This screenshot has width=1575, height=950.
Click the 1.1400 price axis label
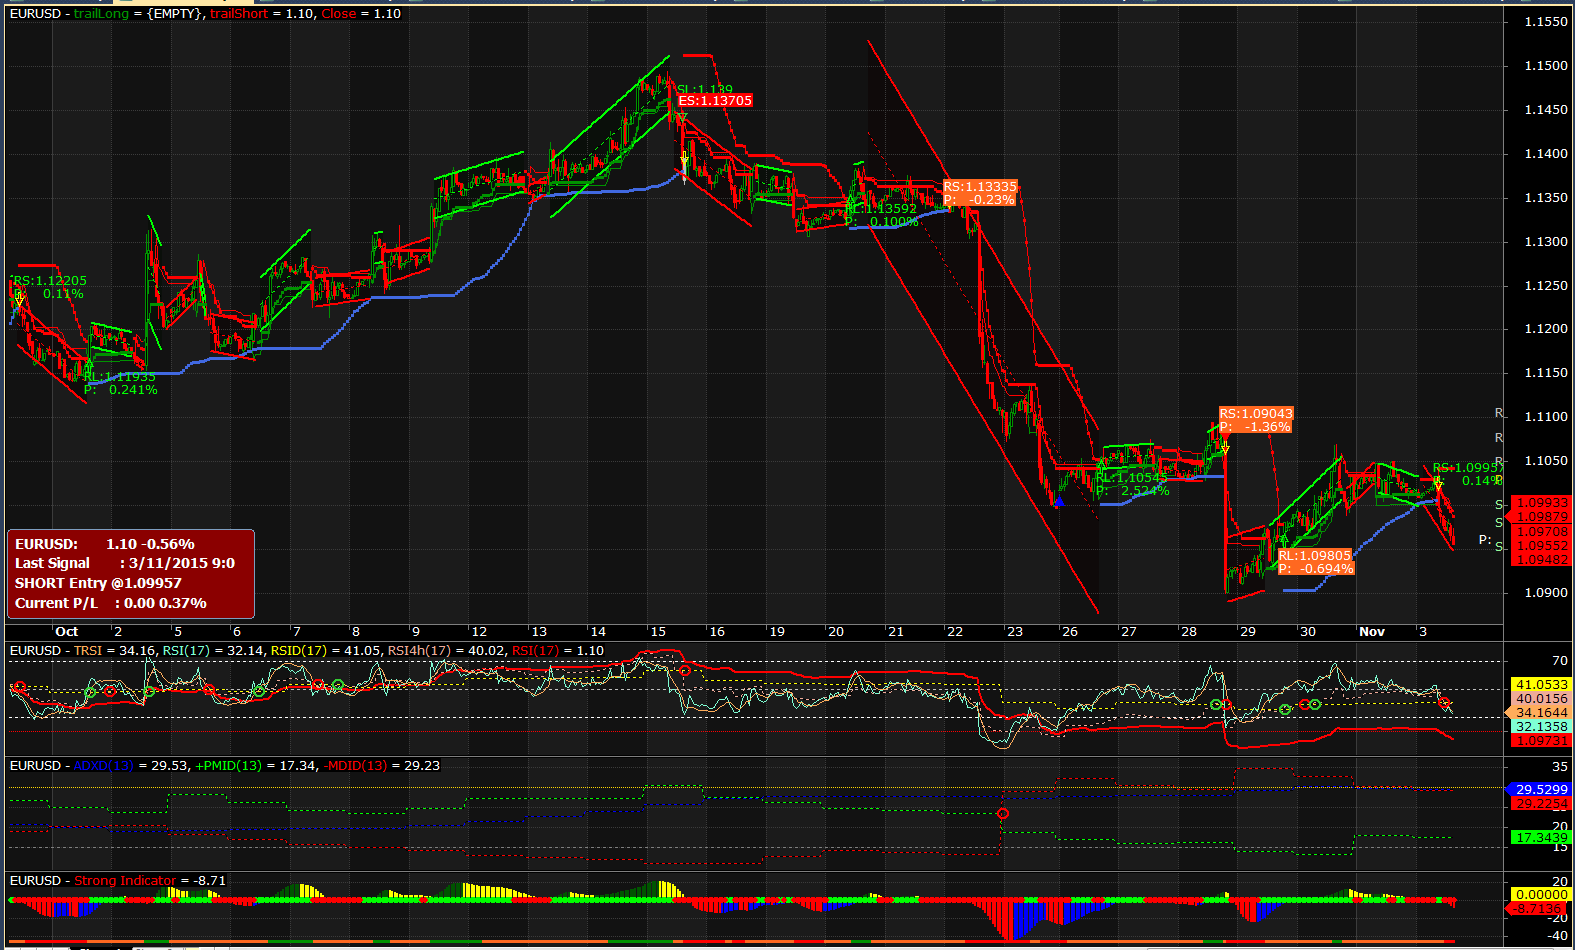click(x=1546, y=154)
